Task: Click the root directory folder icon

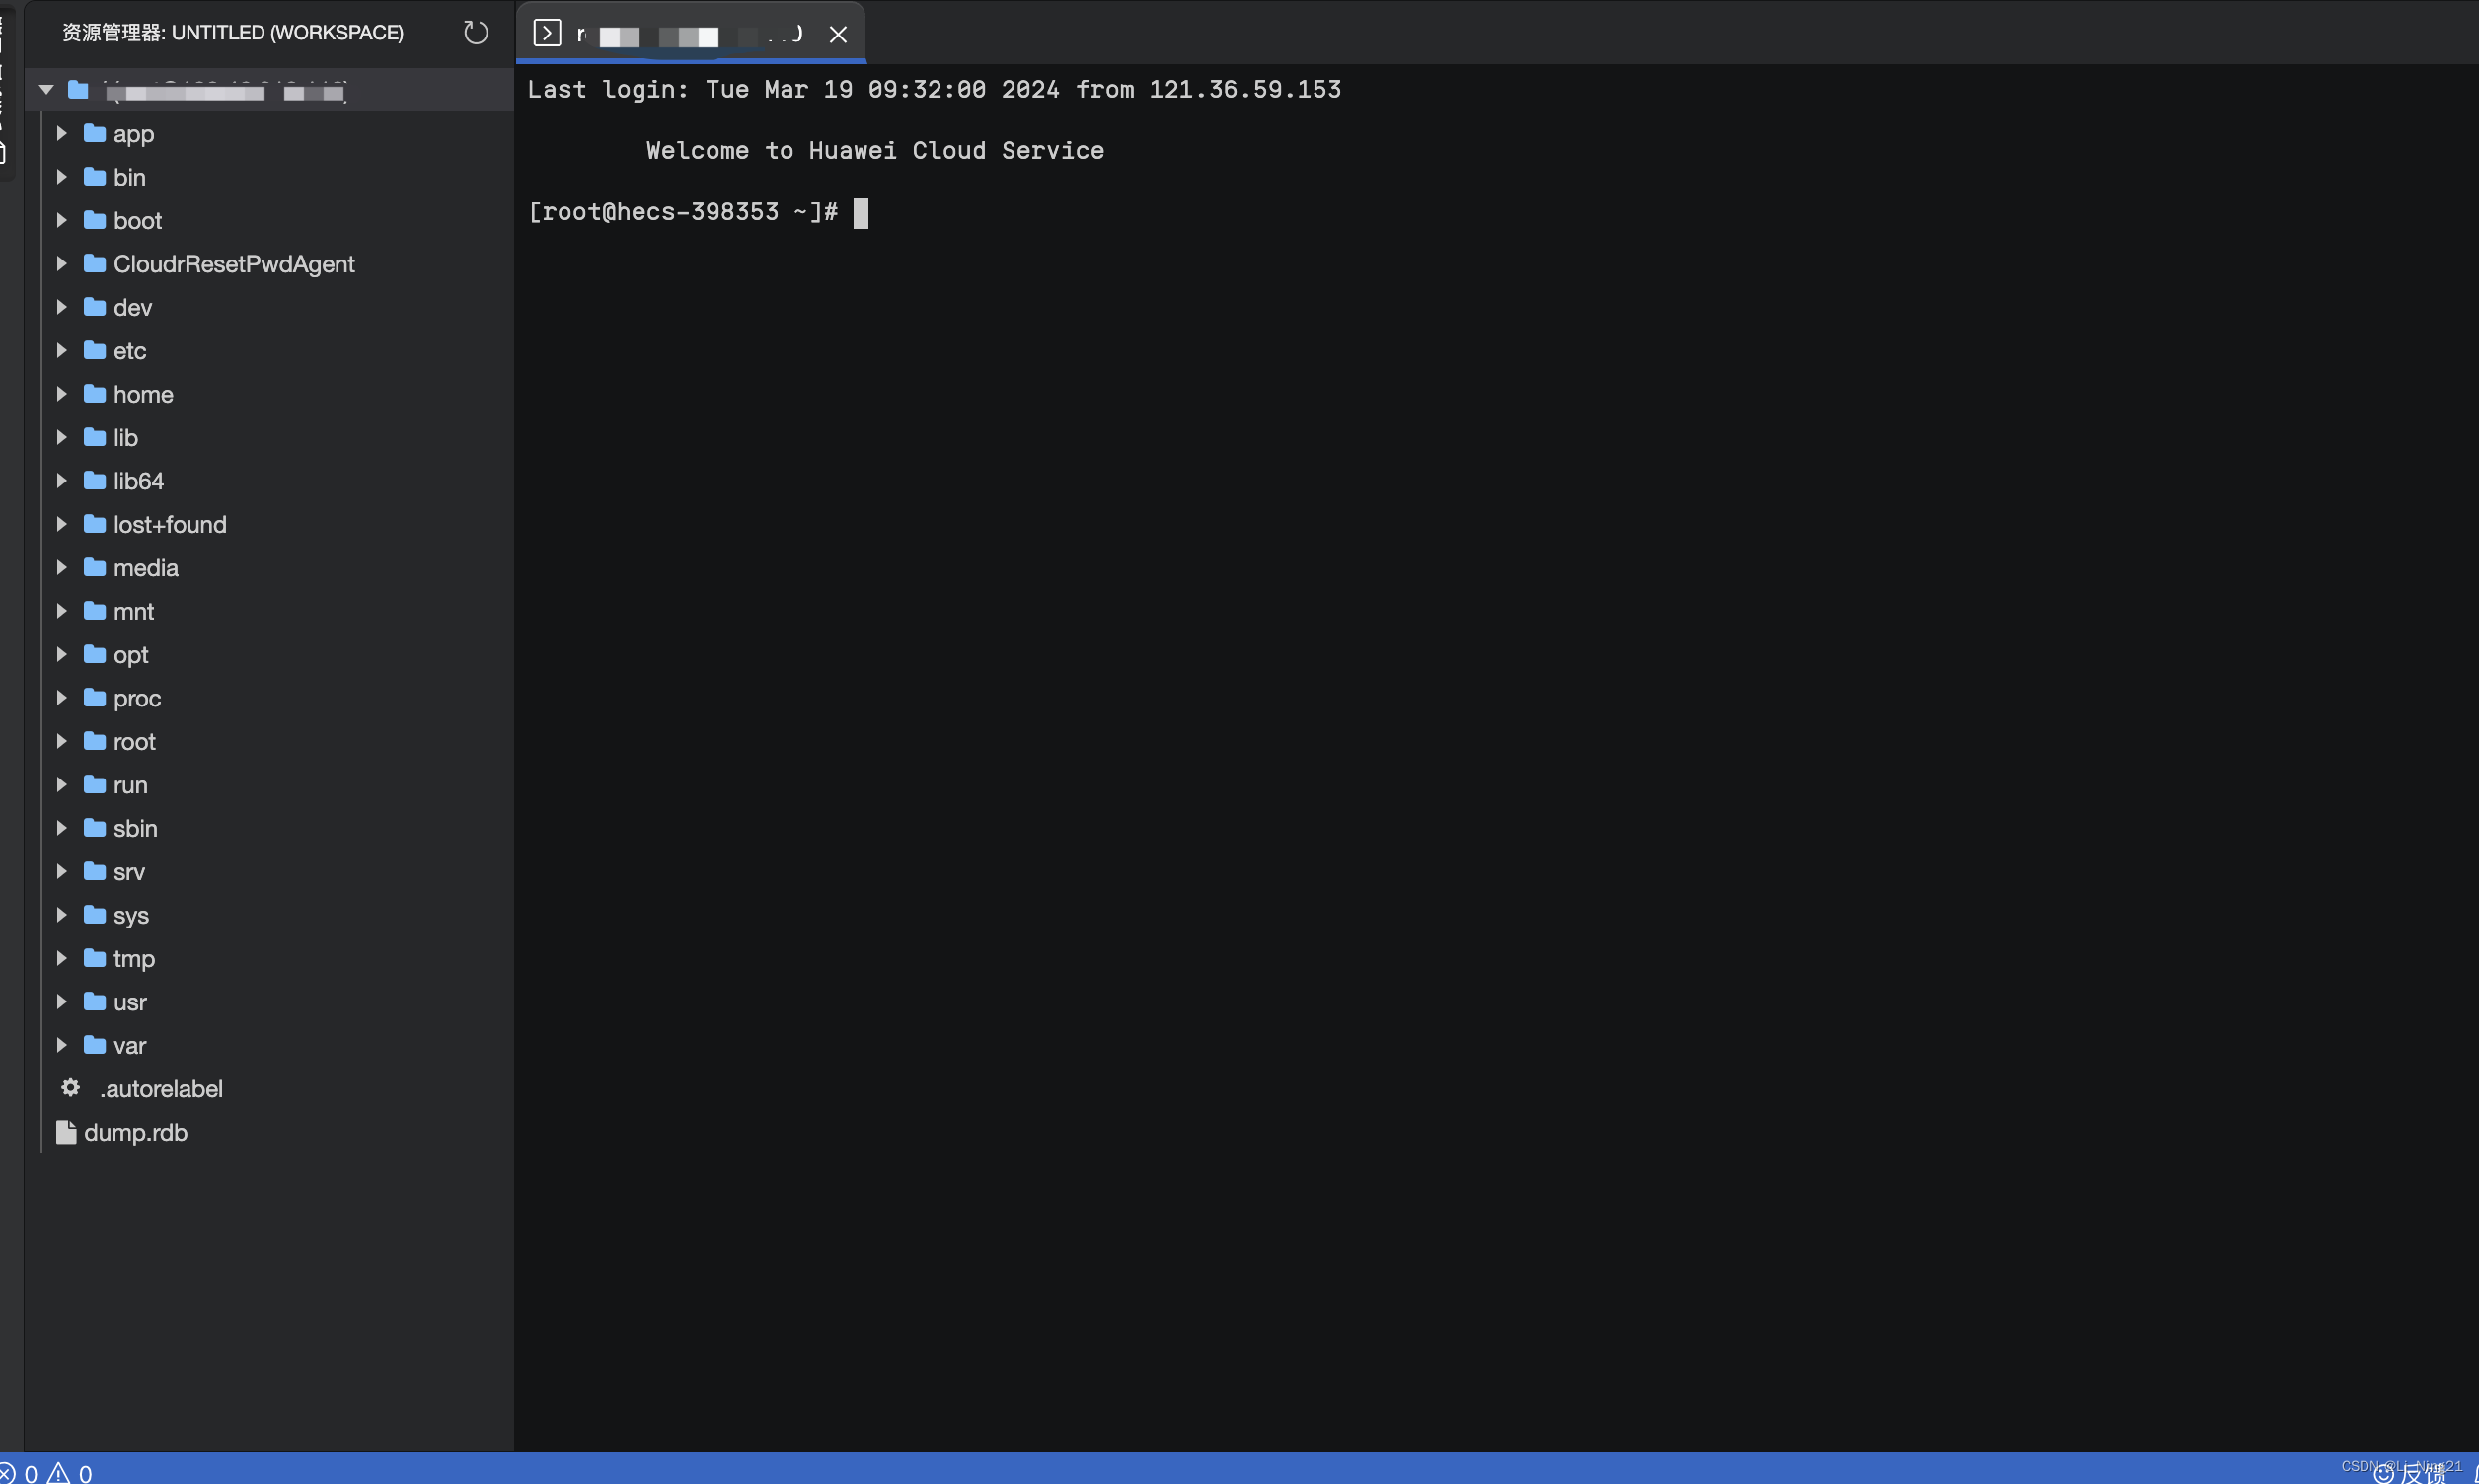Action: coord(95,741)
